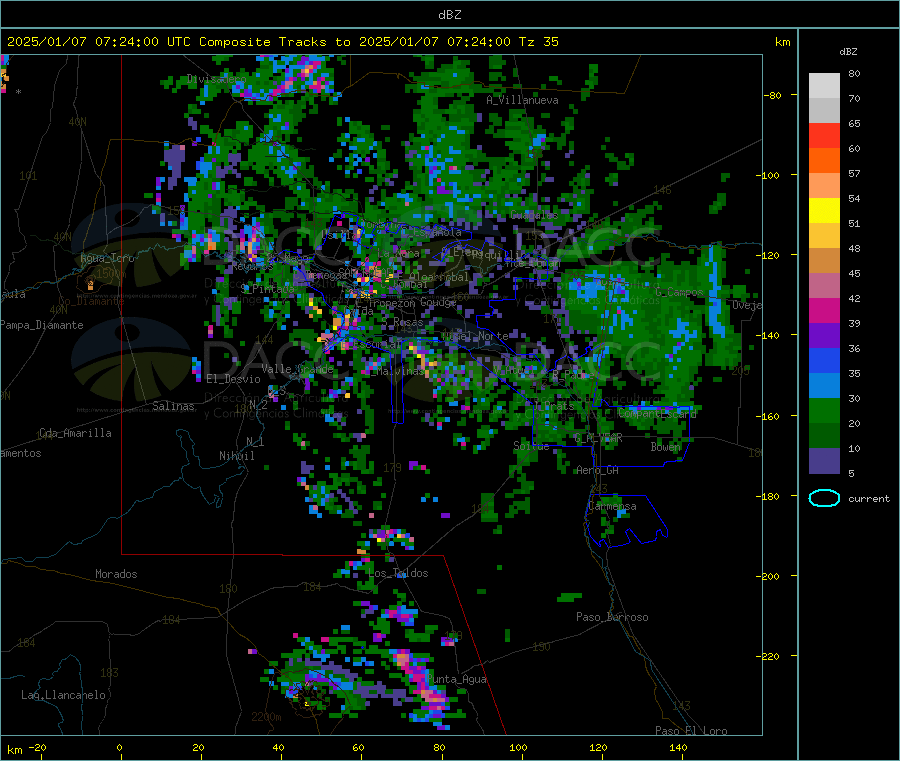
Task: Click the 0 km horizontal axis label
Action: [119, 748]
